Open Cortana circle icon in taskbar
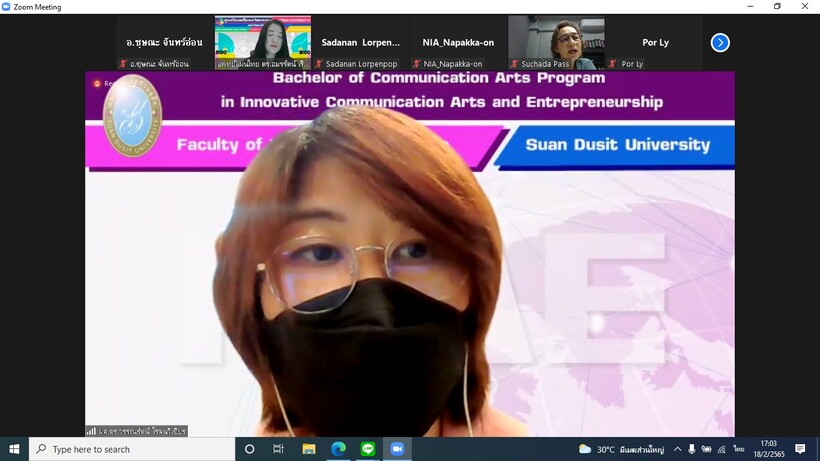 click(x=249, y=449)
